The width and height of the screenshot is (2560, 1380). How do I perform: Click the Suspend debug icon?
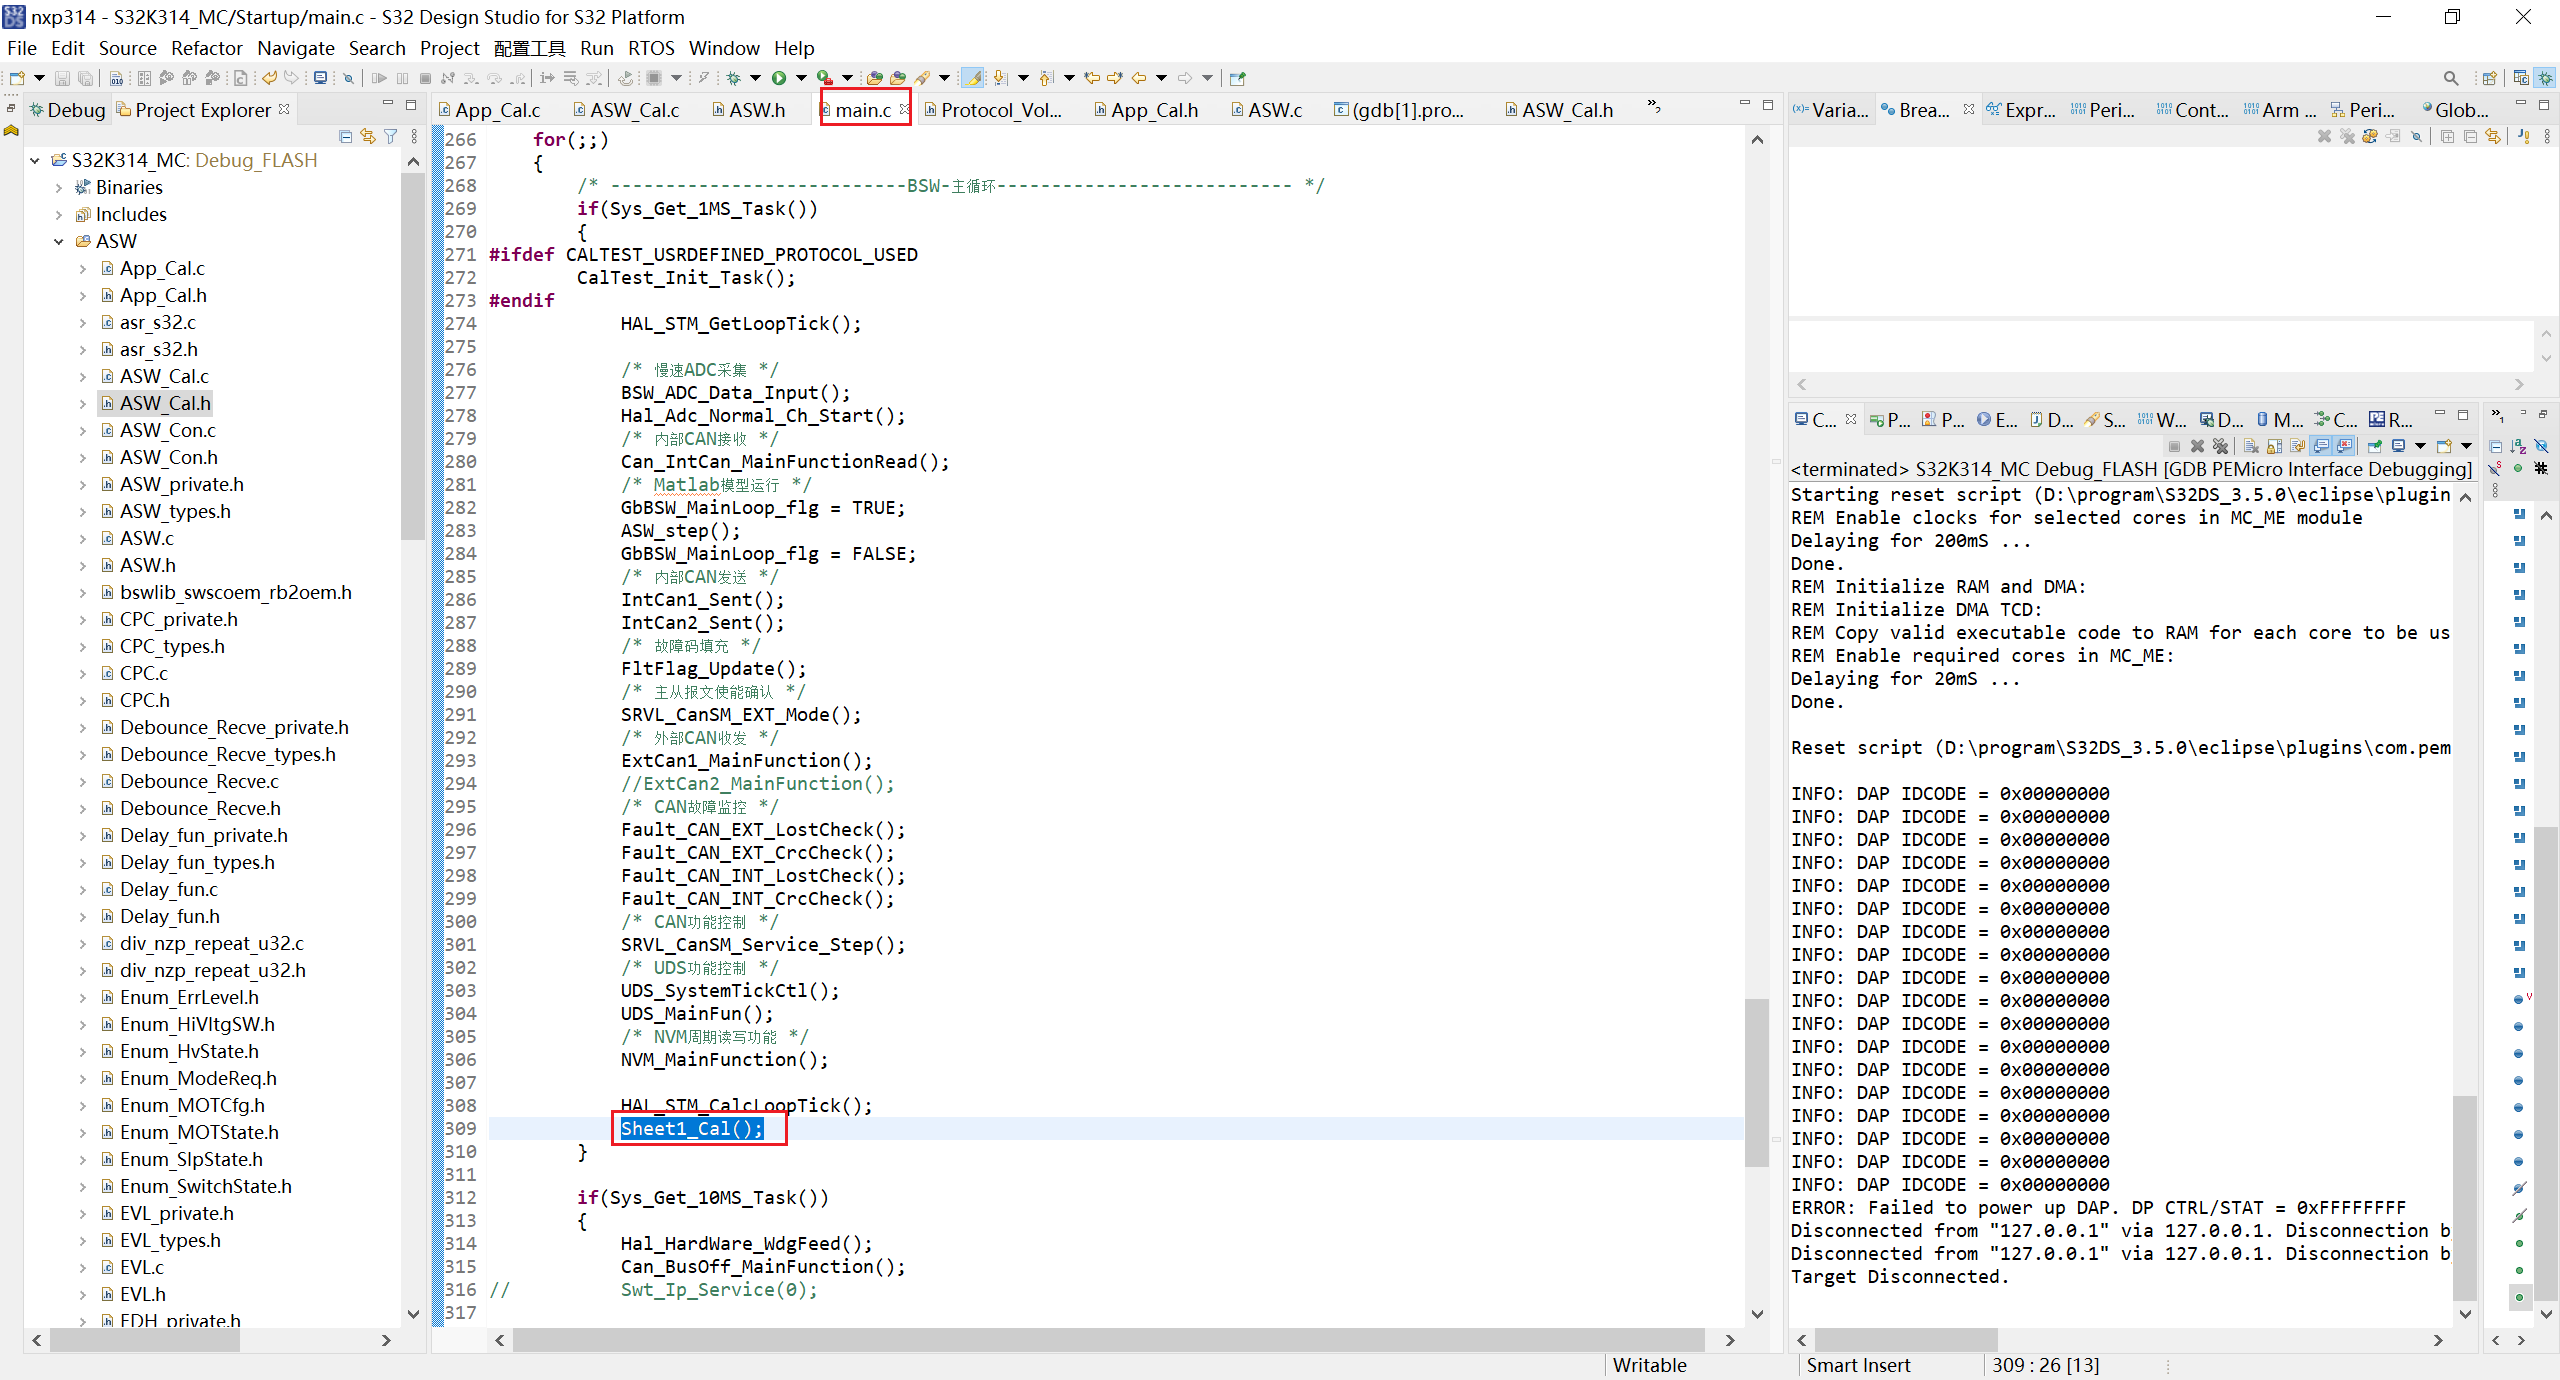402,78
